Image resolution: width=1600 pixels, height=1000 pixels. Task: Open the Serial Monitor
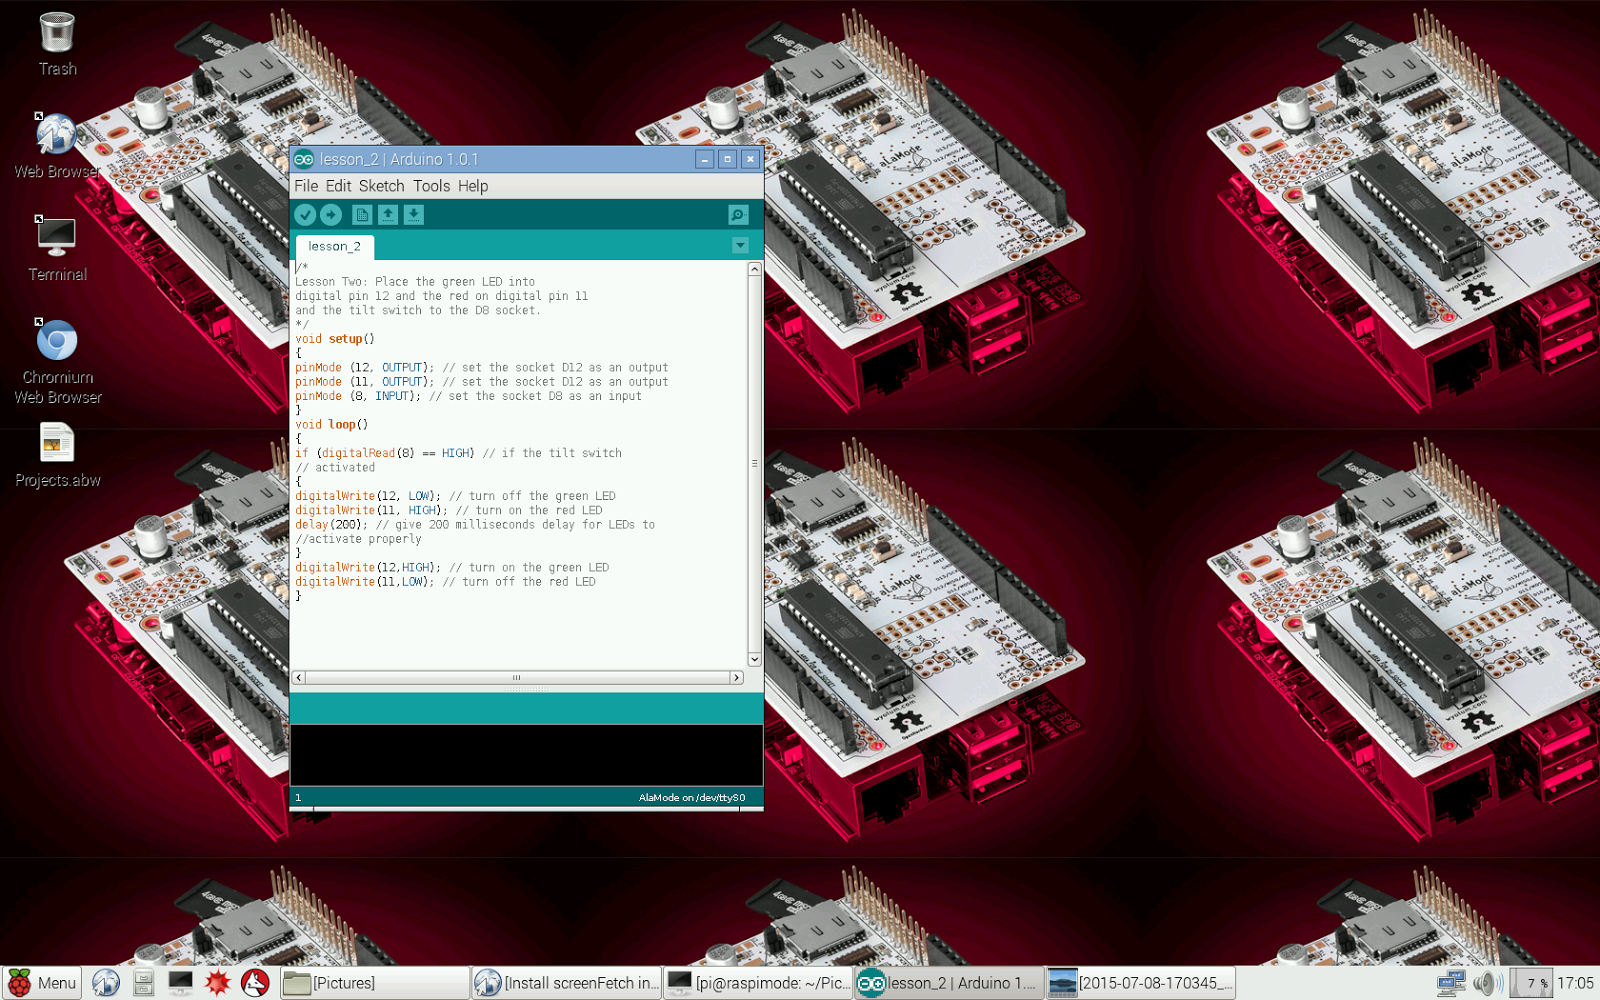click(x=737, y=214)
